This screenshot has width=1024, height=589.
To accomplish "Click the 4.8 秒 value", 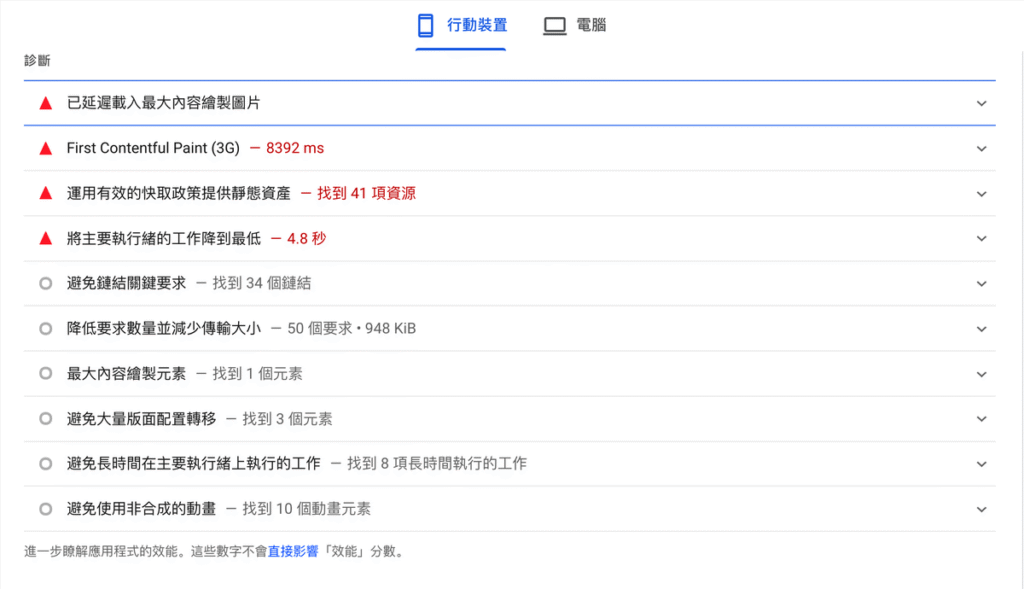I will 306,238.
